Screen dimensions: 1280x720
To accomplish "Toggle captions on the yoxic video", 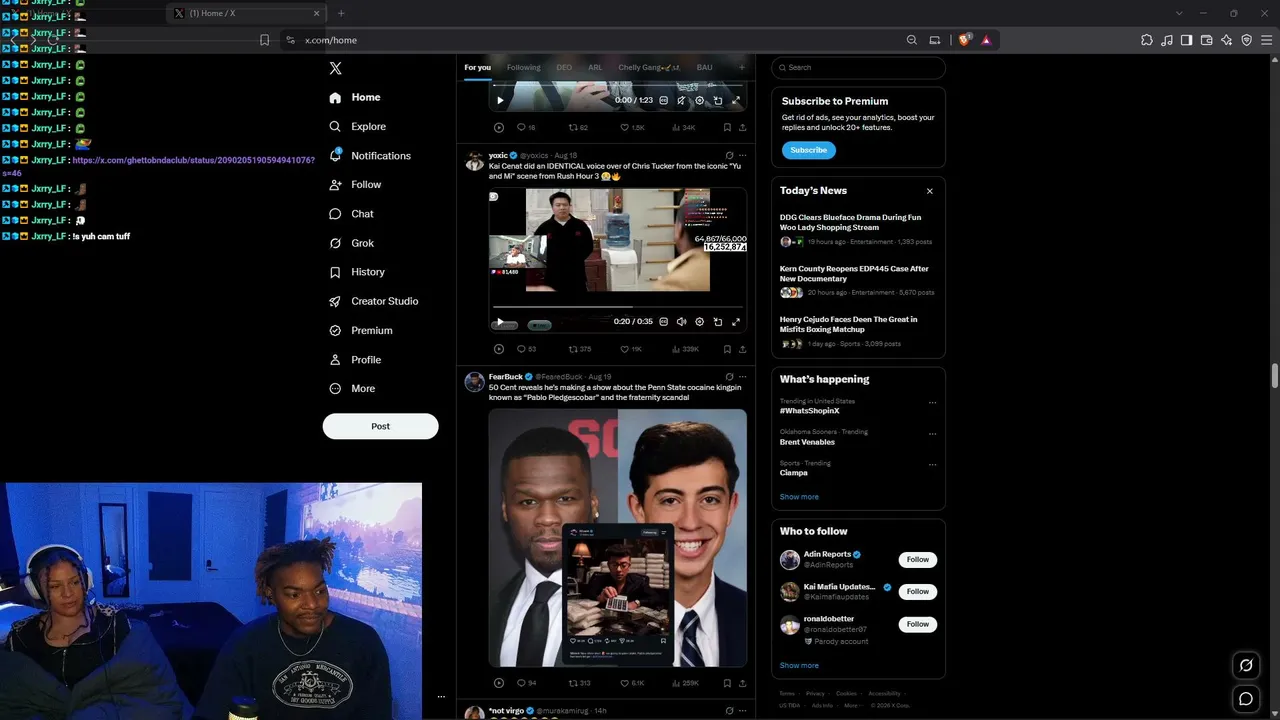I will (663, 322).
